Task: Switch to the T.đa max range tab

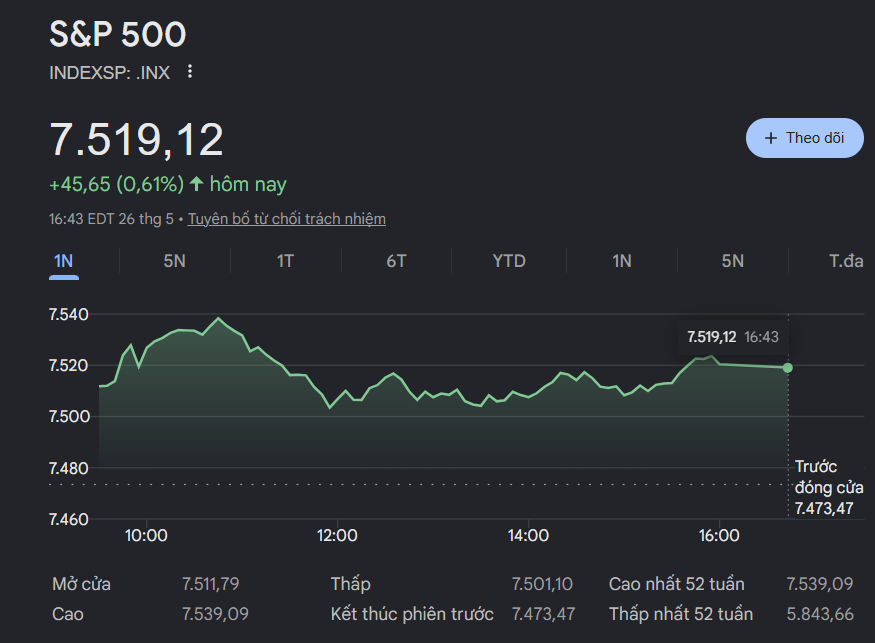Action: click(x=846, y=261)
